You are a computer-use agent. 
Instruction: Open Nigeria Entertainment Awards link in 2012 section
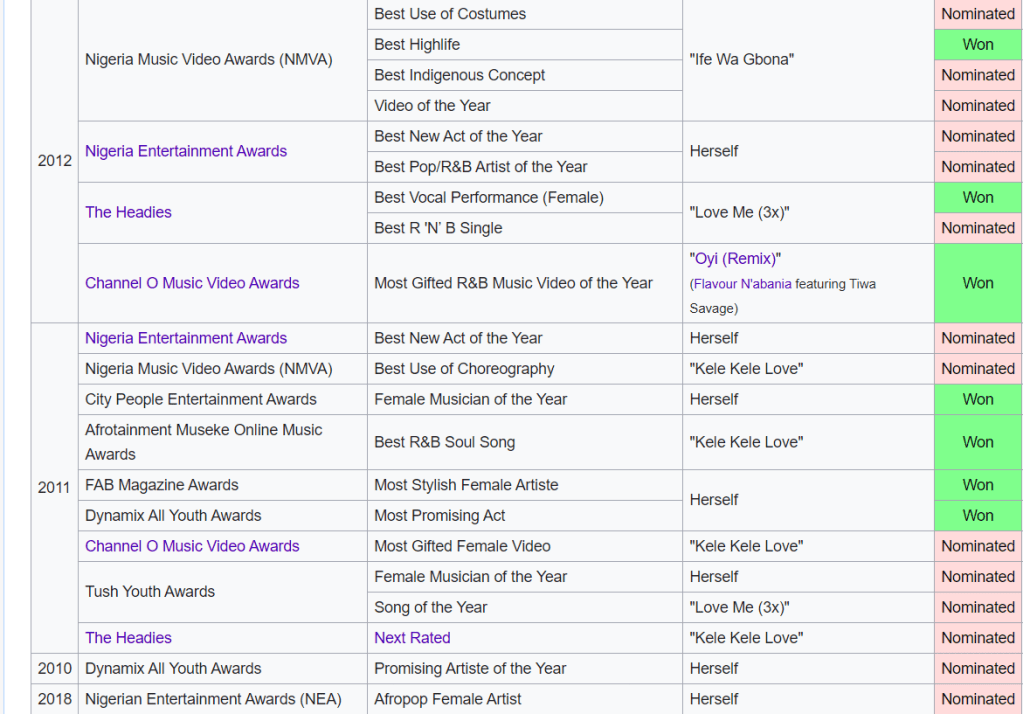(186, 151)
